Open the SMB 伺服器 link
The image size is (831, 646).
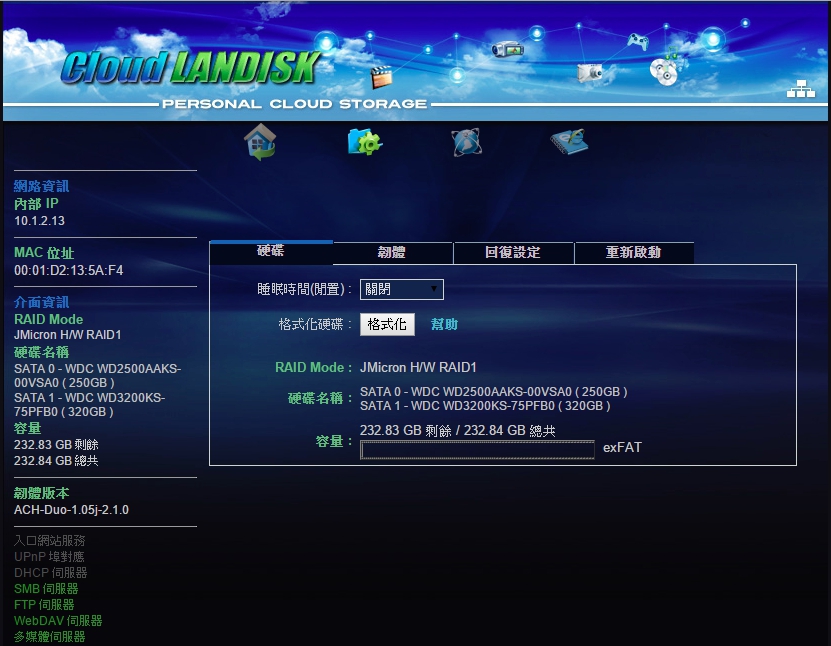(x=46, y=588)
